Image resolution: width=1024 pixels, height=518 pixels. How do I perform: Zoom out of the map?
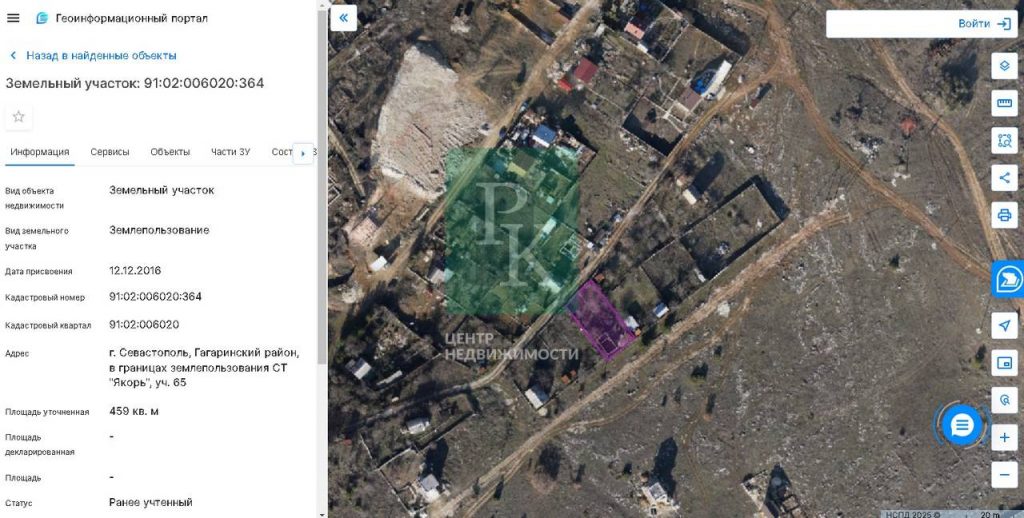coord(1004,475)
